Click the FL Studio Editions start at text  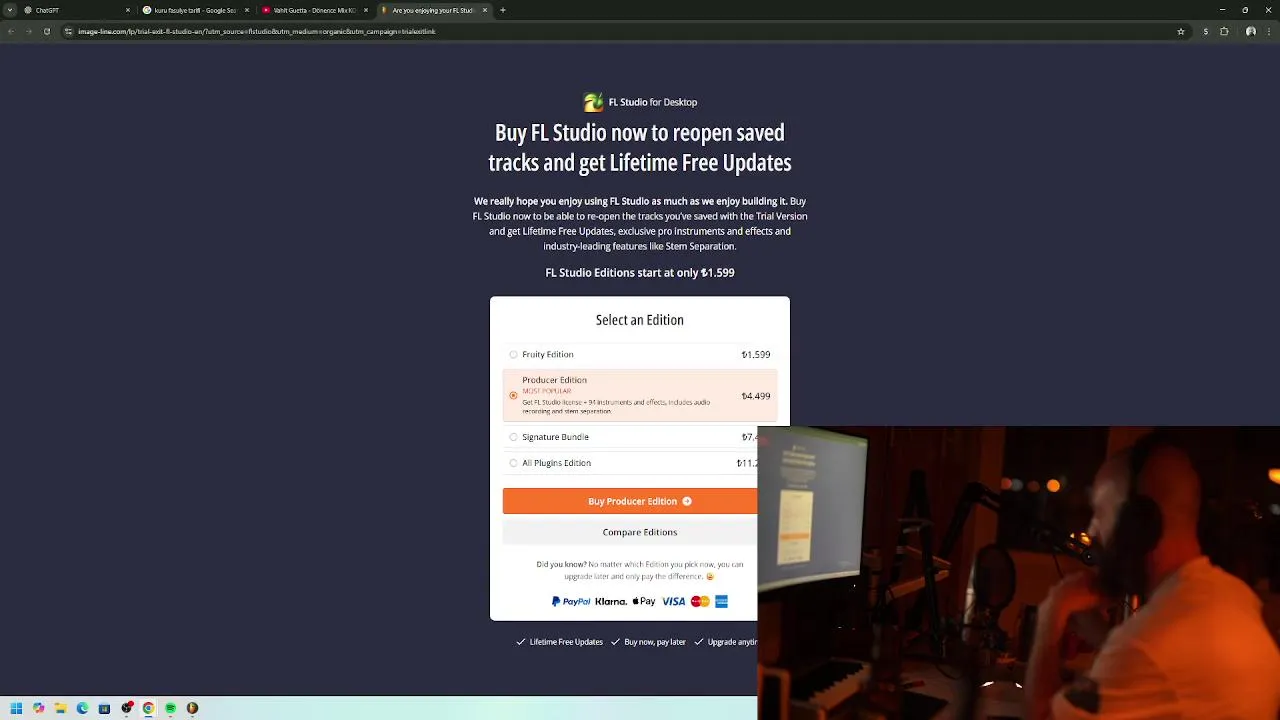pyautogui.click(x=640, y=272)
